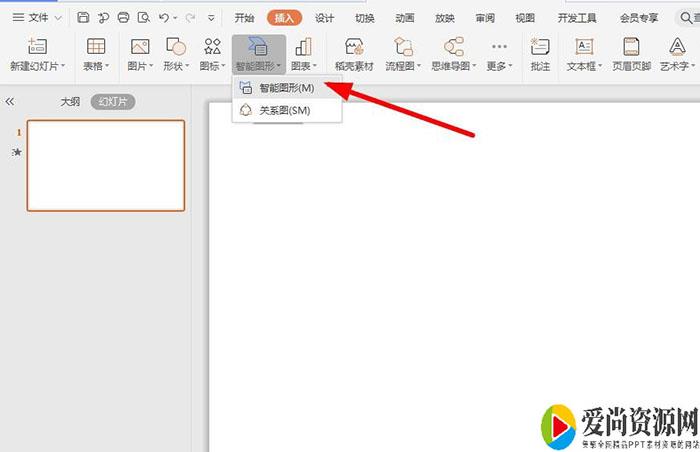
Task: Insert a comment with 批注
Action: [540, 54]
